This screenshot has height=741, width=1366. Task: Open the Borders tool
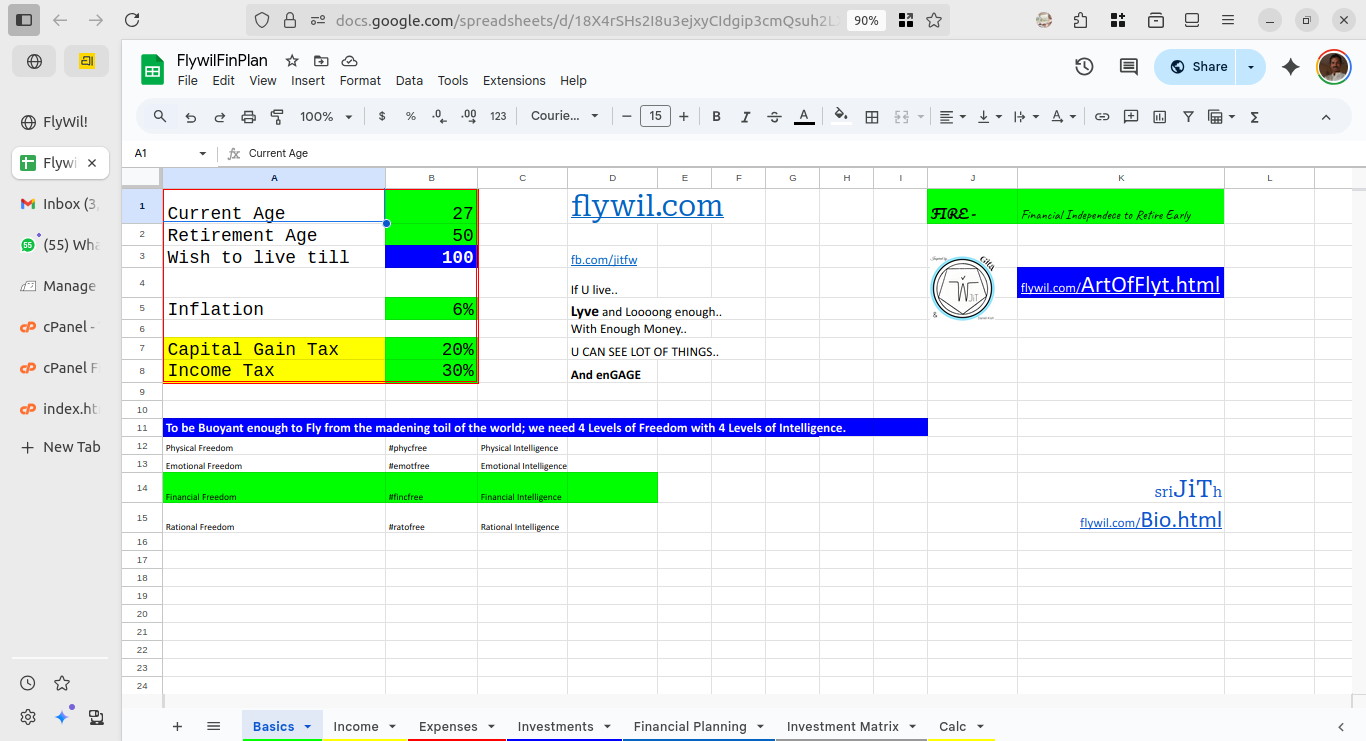click(x=872, y=117)
